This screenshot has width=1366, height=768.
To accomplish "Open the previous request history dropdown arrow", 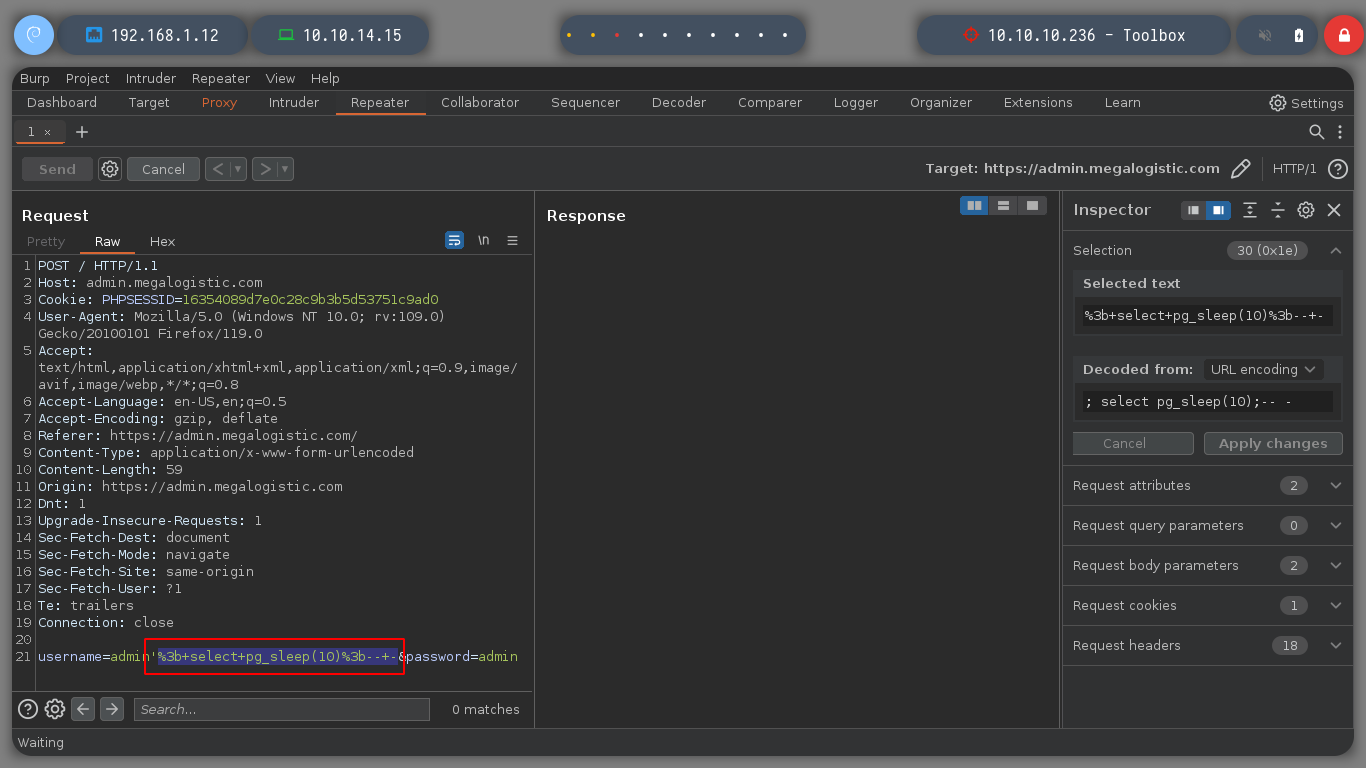I will coord(239,169).
